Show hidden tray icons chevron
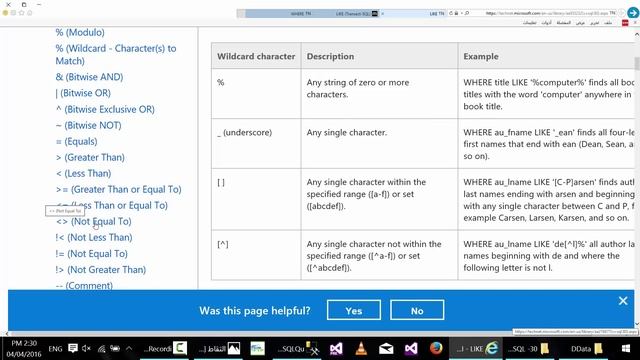 coord(129,348)
